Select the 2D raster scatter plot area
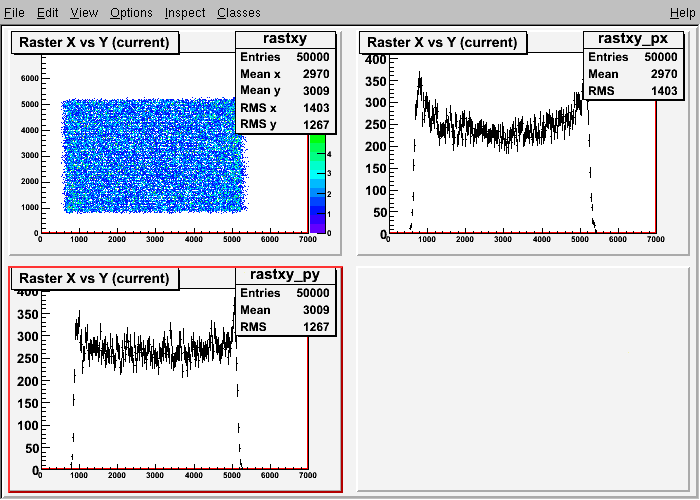This screenshot has height=500, width=700. (154, 155)
